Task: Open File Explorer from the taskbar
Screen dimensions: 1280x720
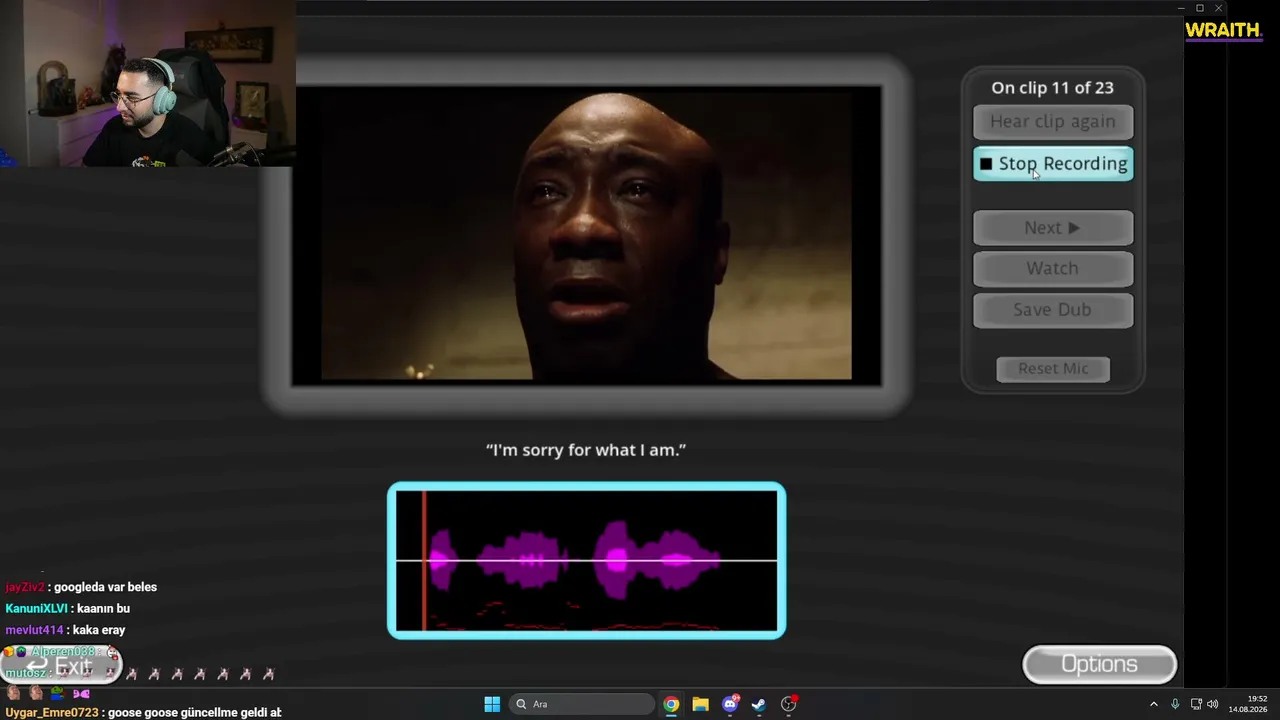Action: click(700, 704)
